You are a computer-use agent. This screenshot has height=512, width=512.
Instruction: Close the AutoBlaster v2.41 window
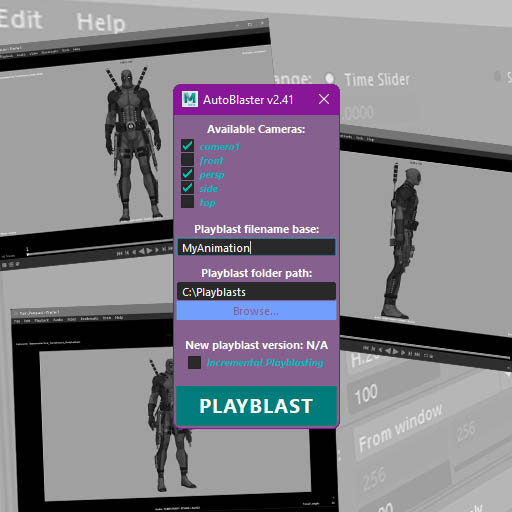pyautogui.click(x=324, y=99)
